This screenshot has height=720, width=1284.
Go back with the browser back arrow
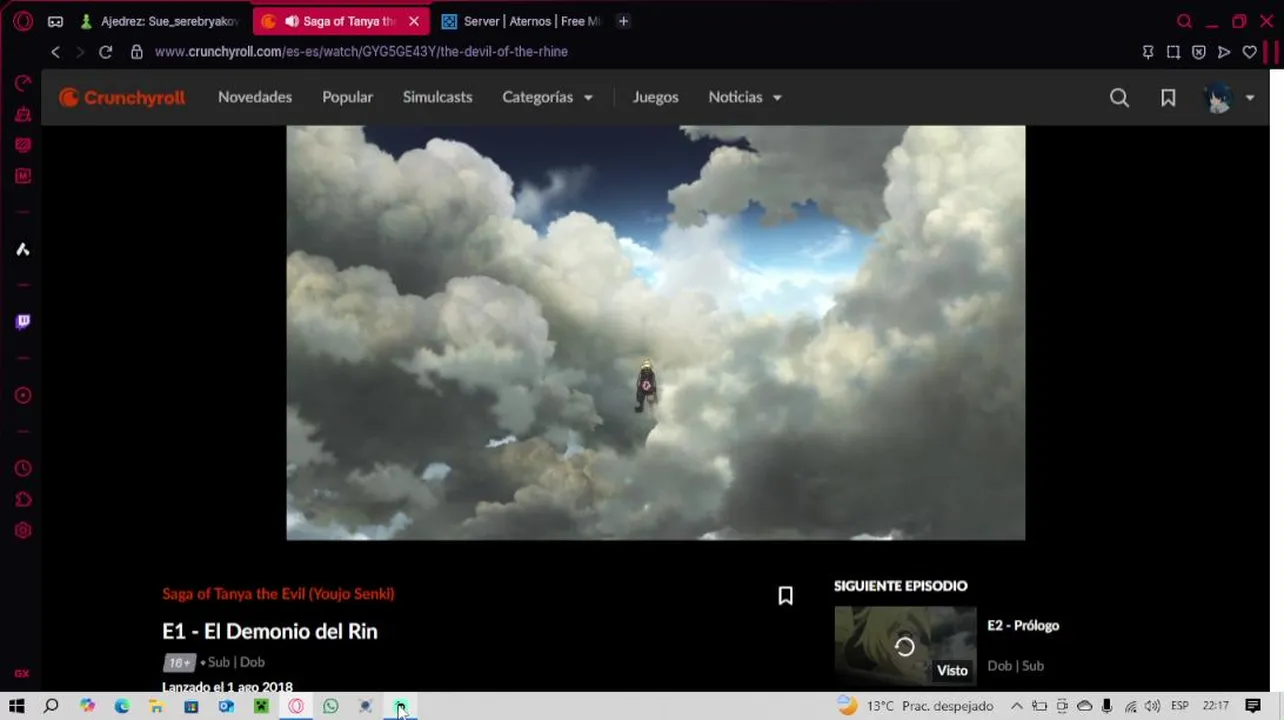(56, 52)
